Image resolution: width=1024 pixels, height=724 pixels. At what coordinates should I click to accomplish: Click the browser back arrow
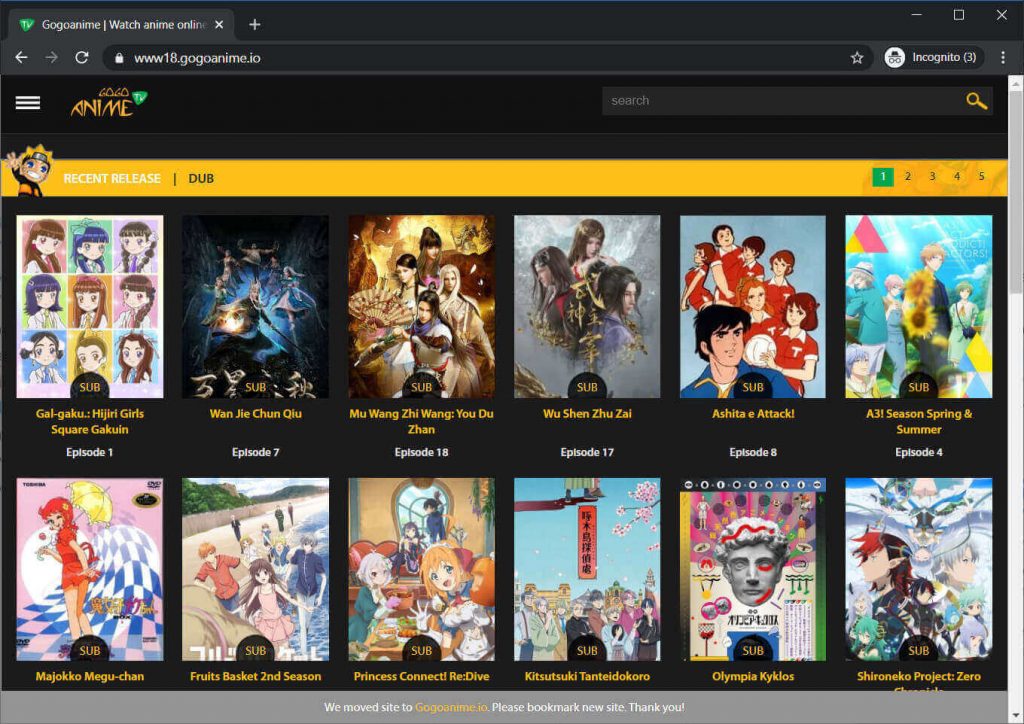(x=21, y=57)
